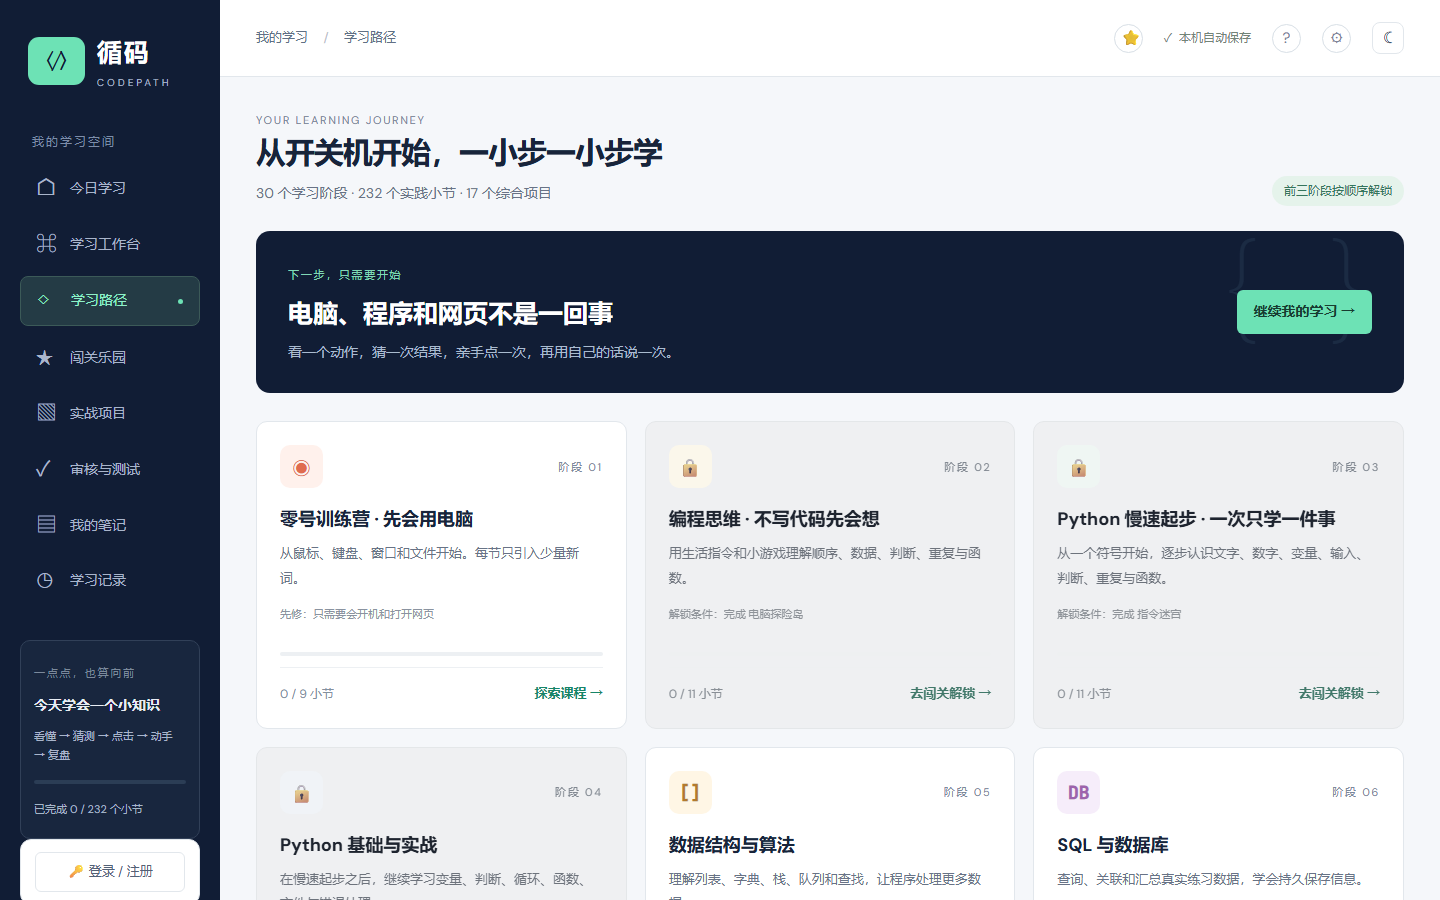
Task: Click 0 / 9 小节 count text
Action: (307, 694)
